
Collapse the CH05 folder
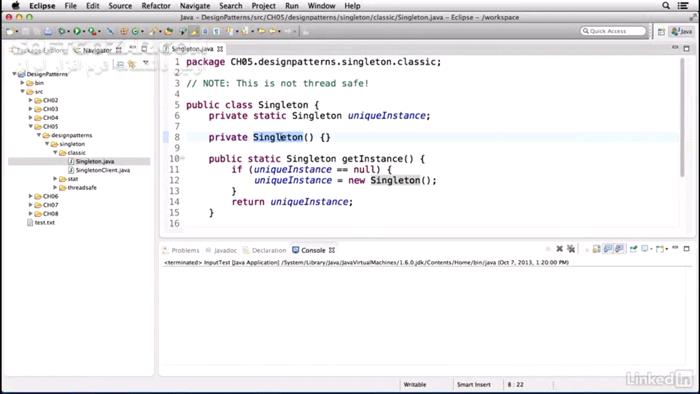tap(30, 126)
